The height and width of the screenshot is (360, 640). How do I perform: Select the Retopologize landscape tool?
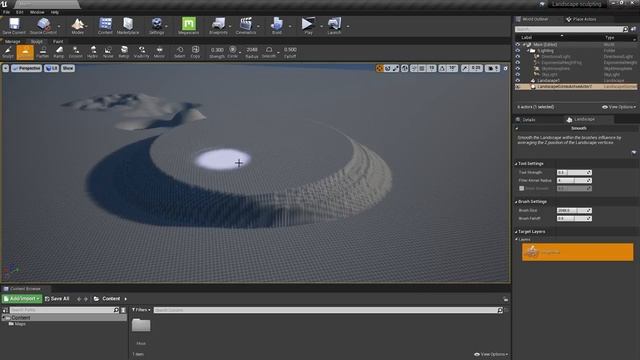point(124,52)
